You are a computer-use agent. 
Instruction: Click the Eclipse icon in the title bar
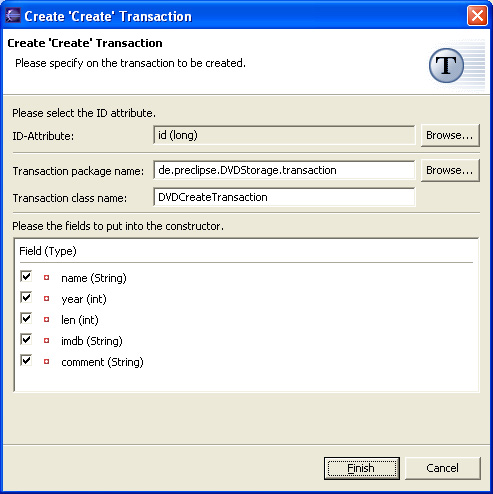13,15
